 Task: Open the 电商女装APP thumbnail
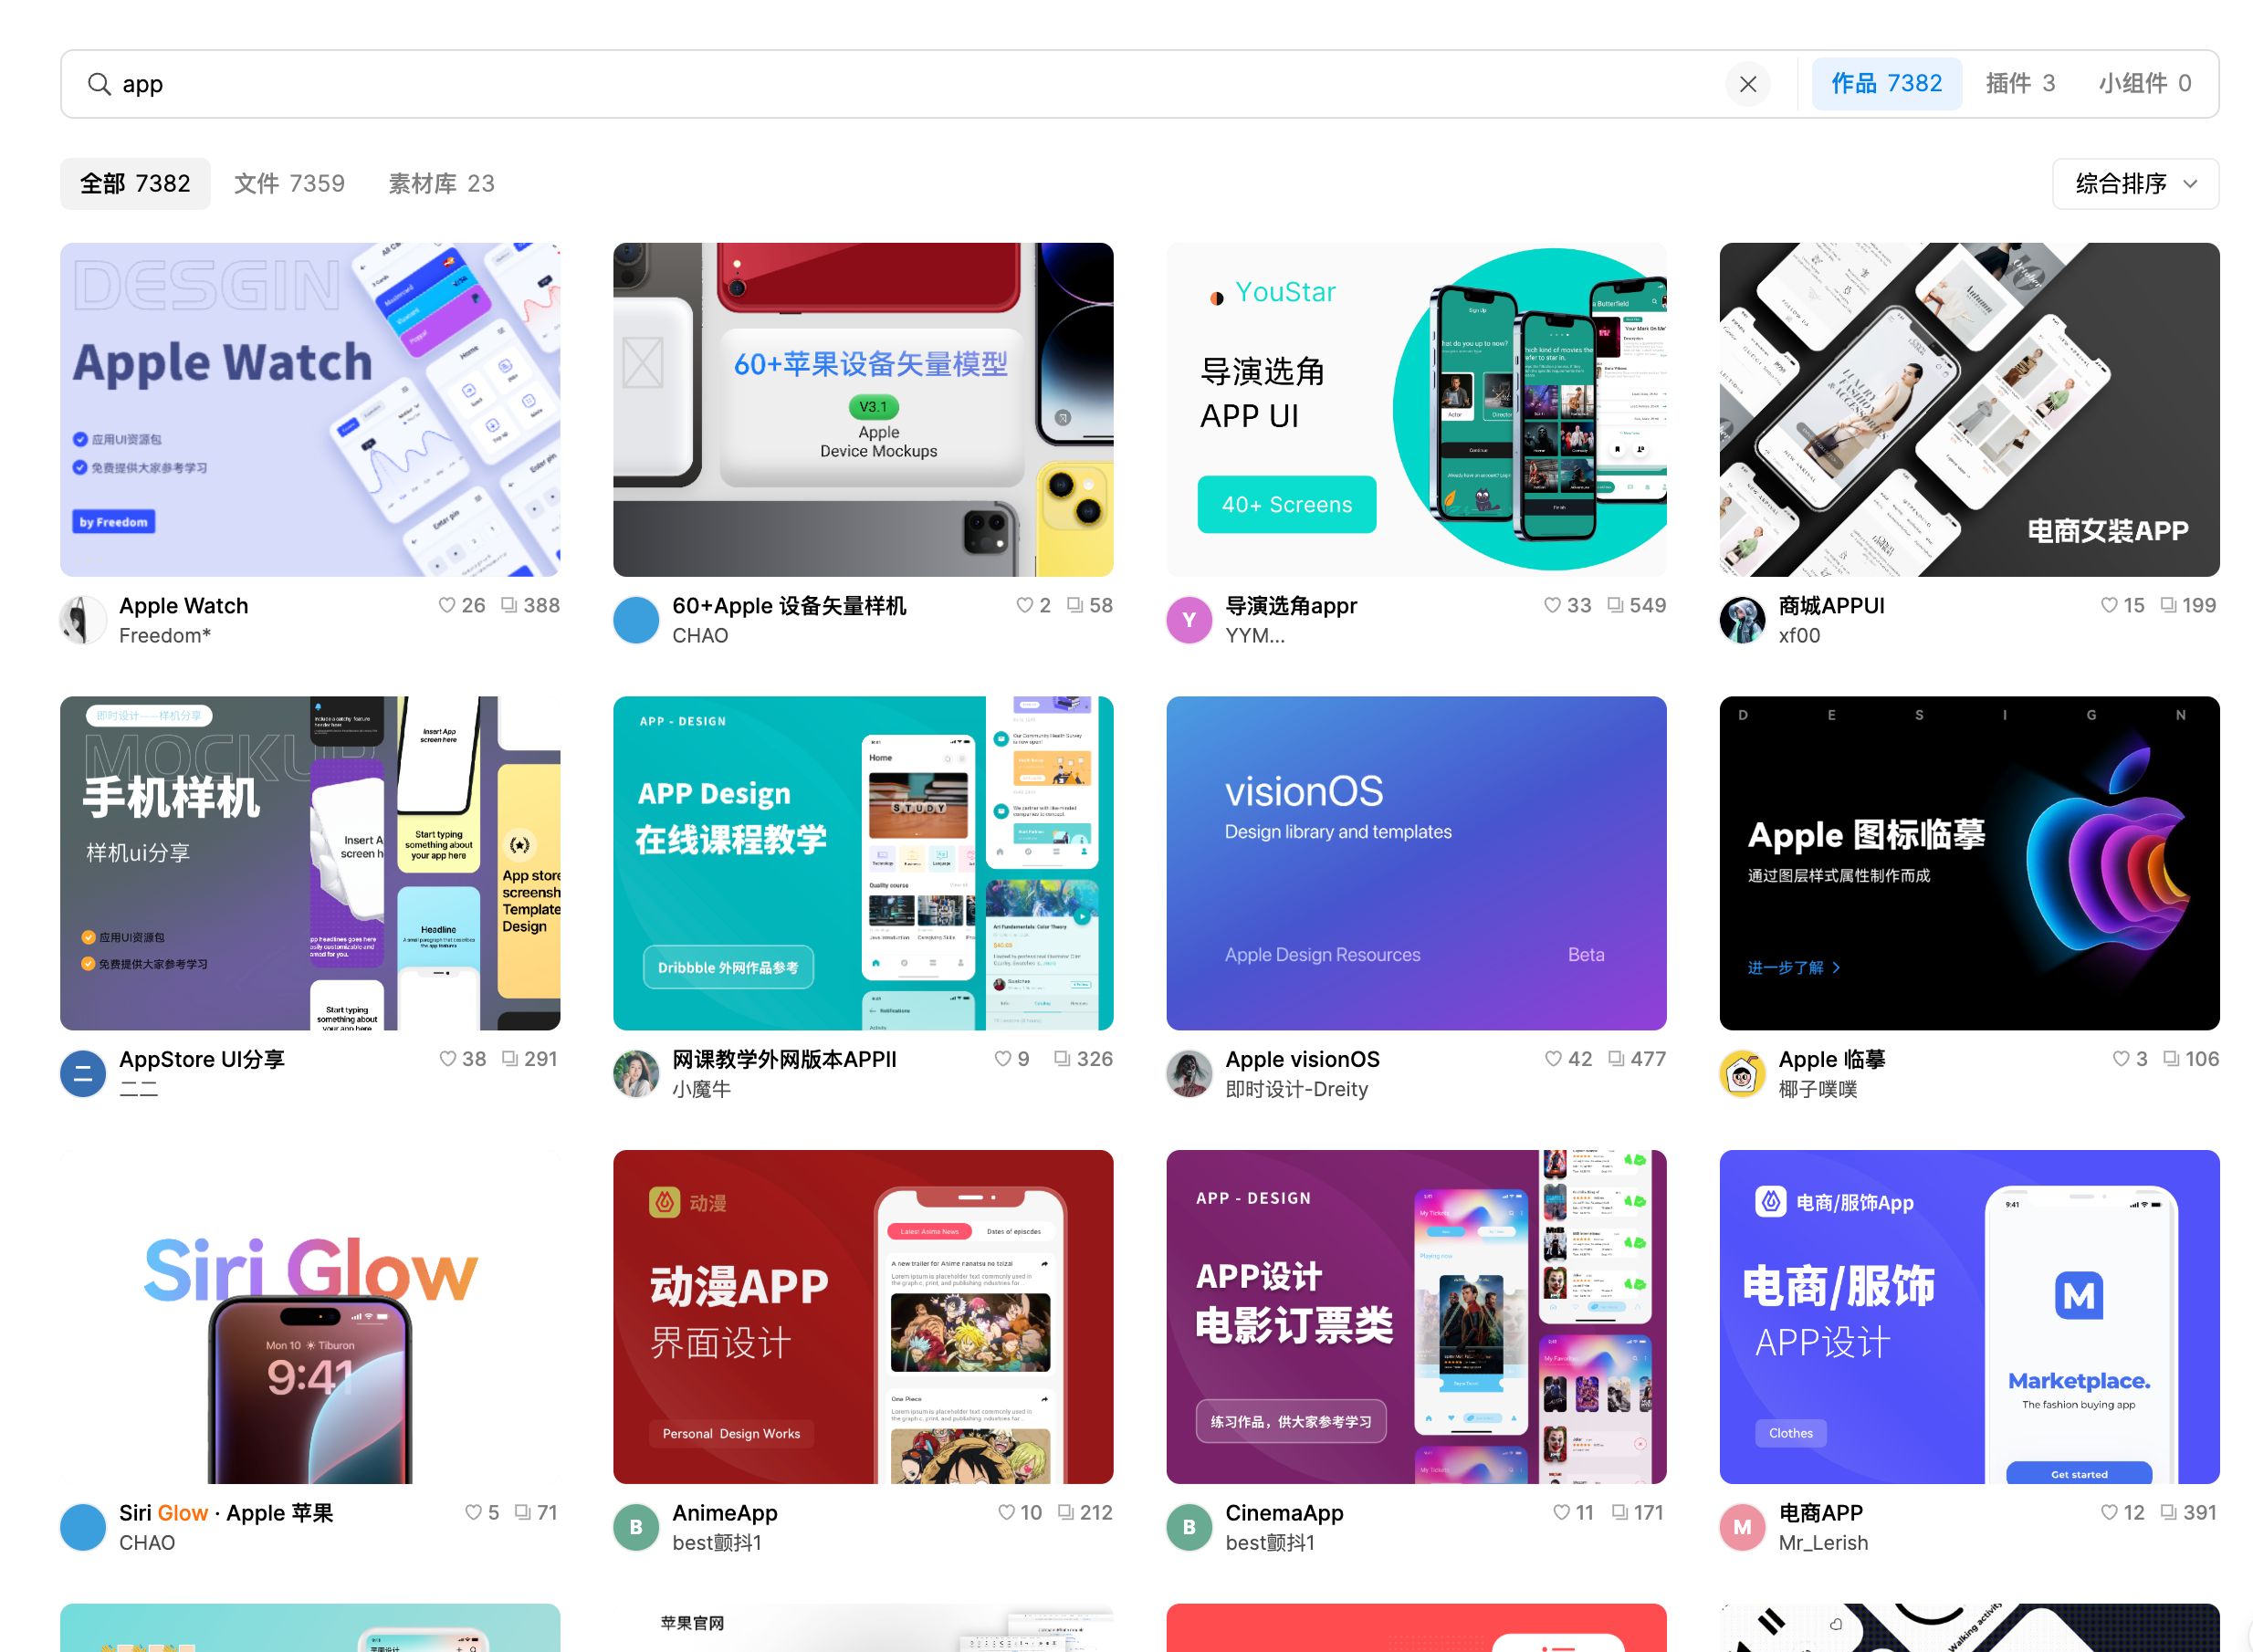pyautogui.click(x=1968, y=409)
